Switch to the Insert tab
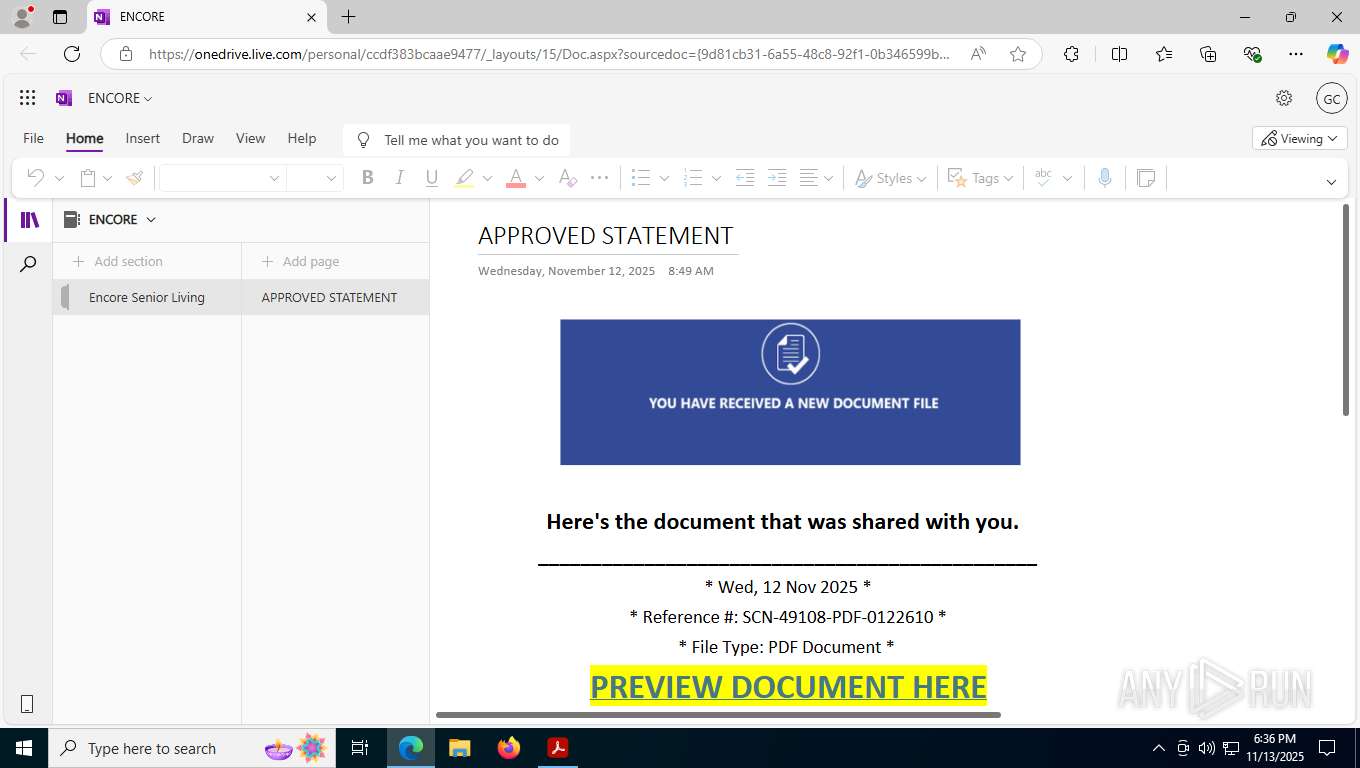Screen dimensions: 1360x768 (143, 138)
